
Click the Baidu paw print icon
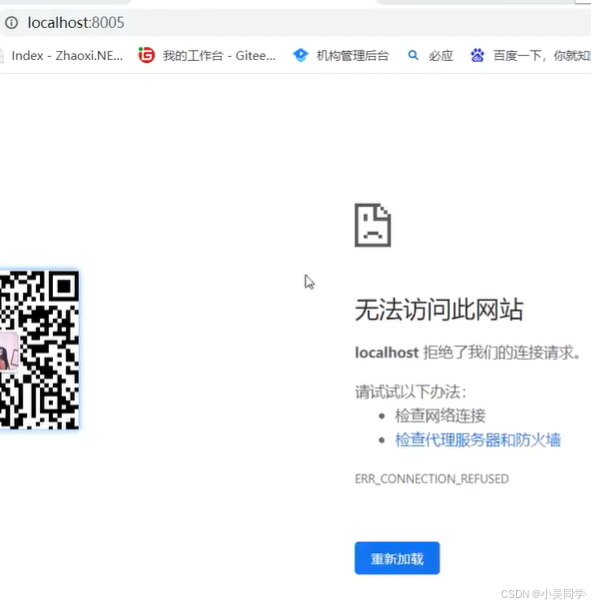pos(477,56)
